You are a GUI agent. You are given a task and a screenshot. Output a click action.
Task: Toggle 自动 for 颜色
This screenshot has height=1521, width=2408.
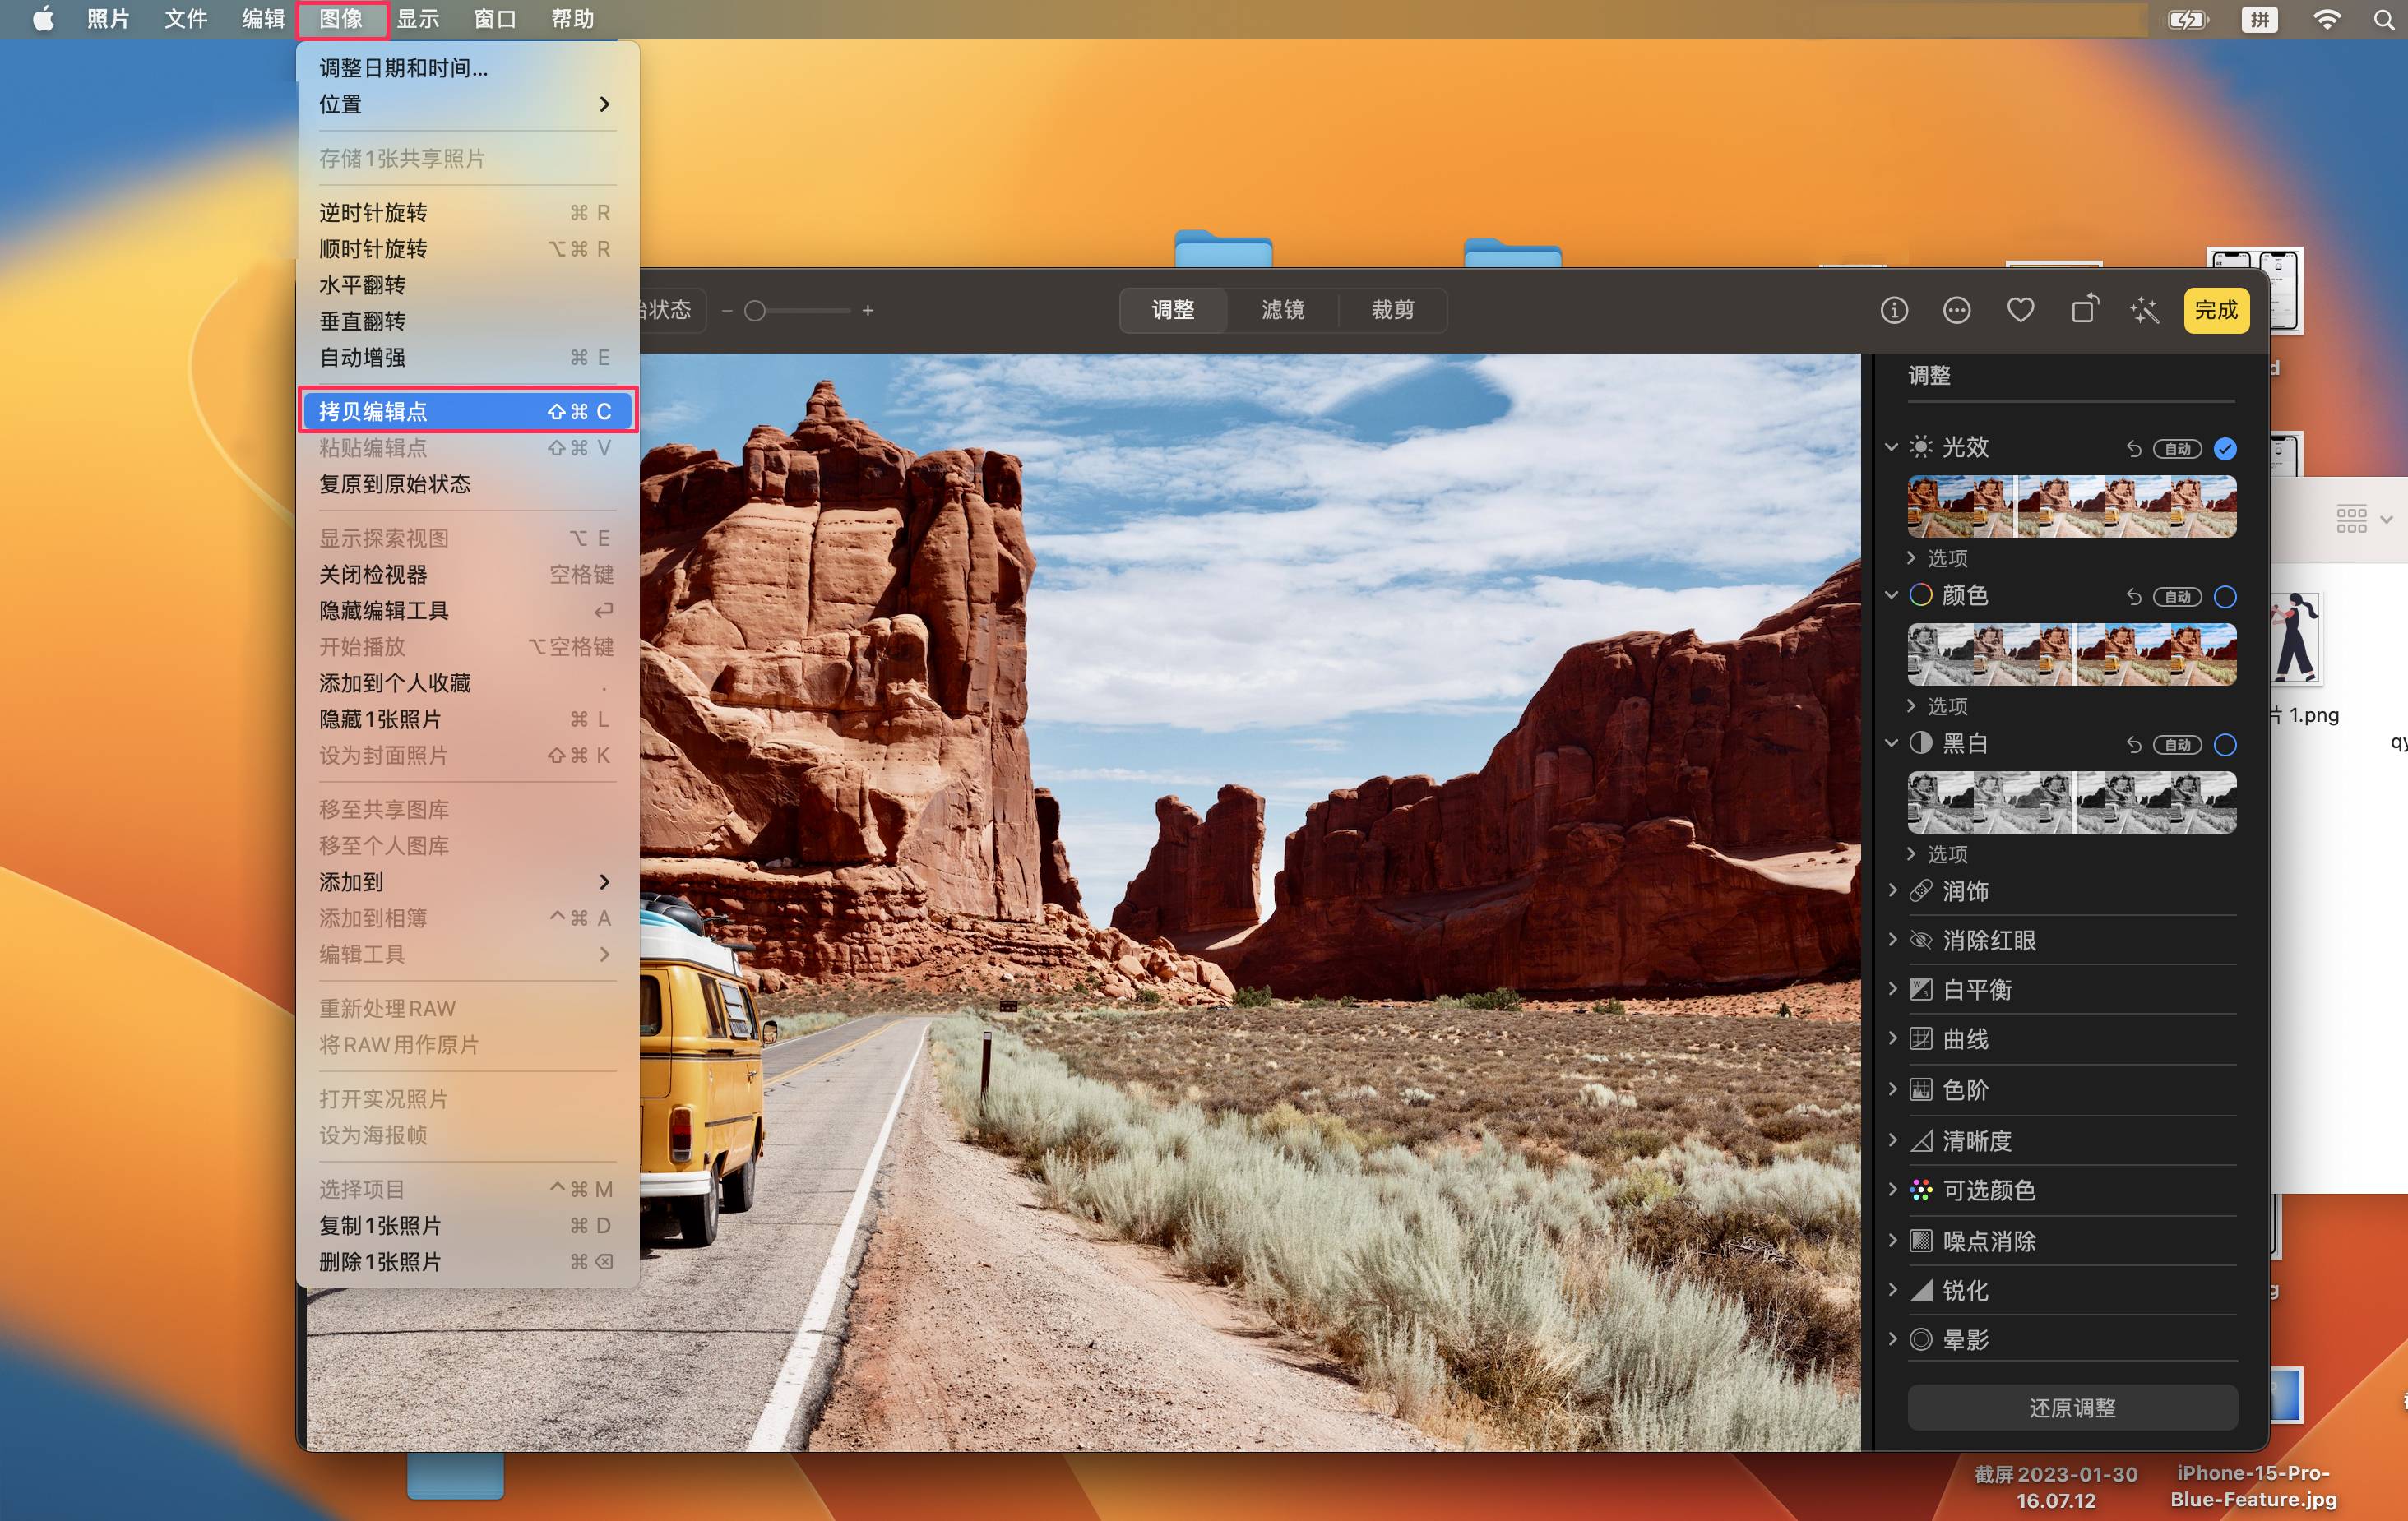2177,596
